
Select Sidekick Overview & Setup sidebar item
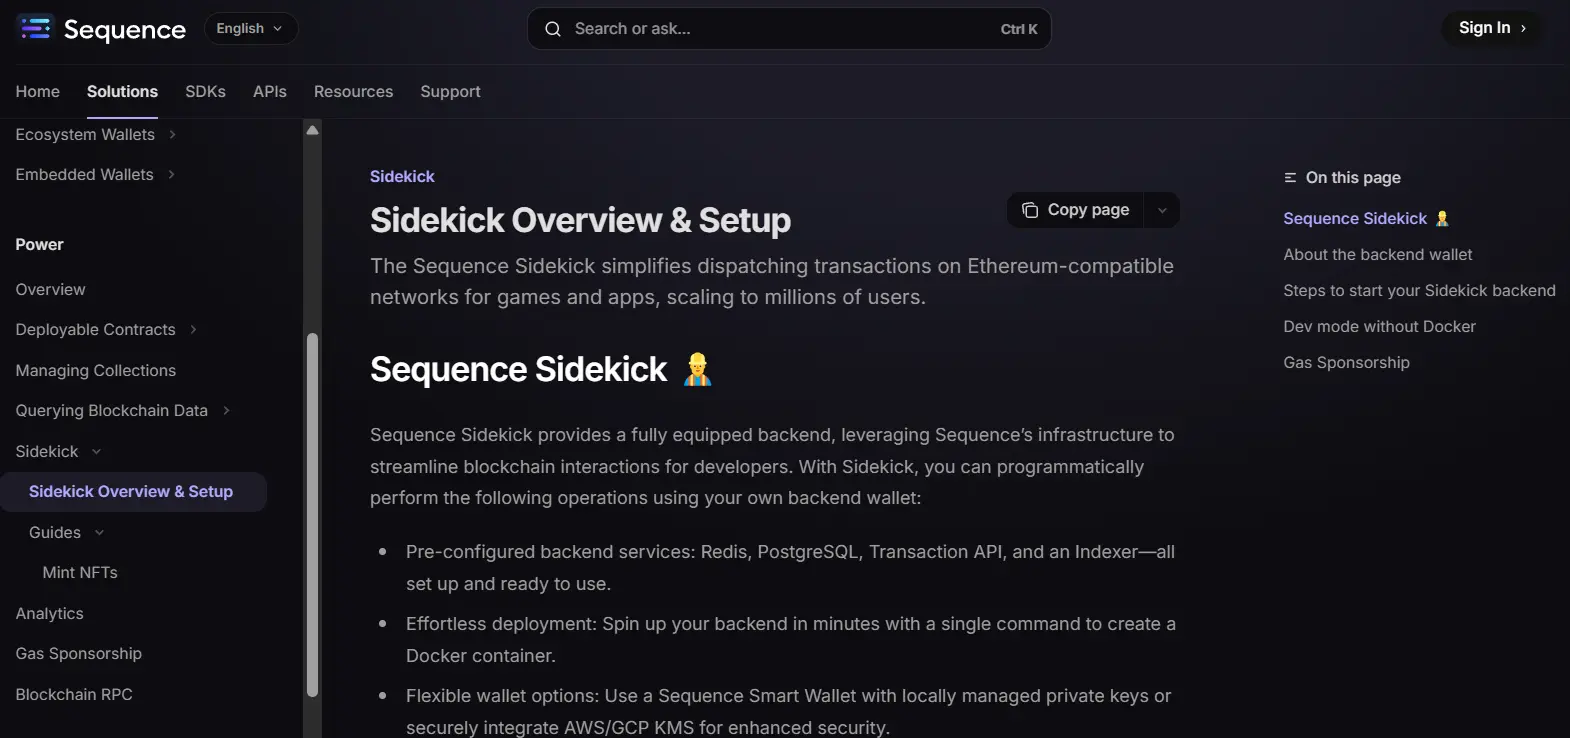tap(133, 492)
